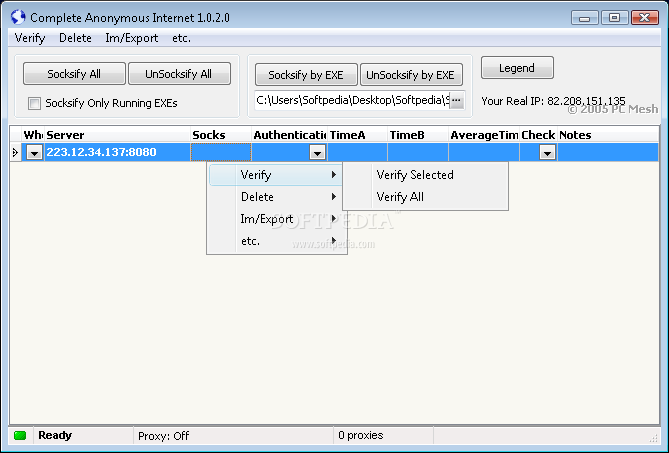Maximize the application window
Image resolution: width=669 pixels, height=453 pixels.
click(x=614, y=17)
